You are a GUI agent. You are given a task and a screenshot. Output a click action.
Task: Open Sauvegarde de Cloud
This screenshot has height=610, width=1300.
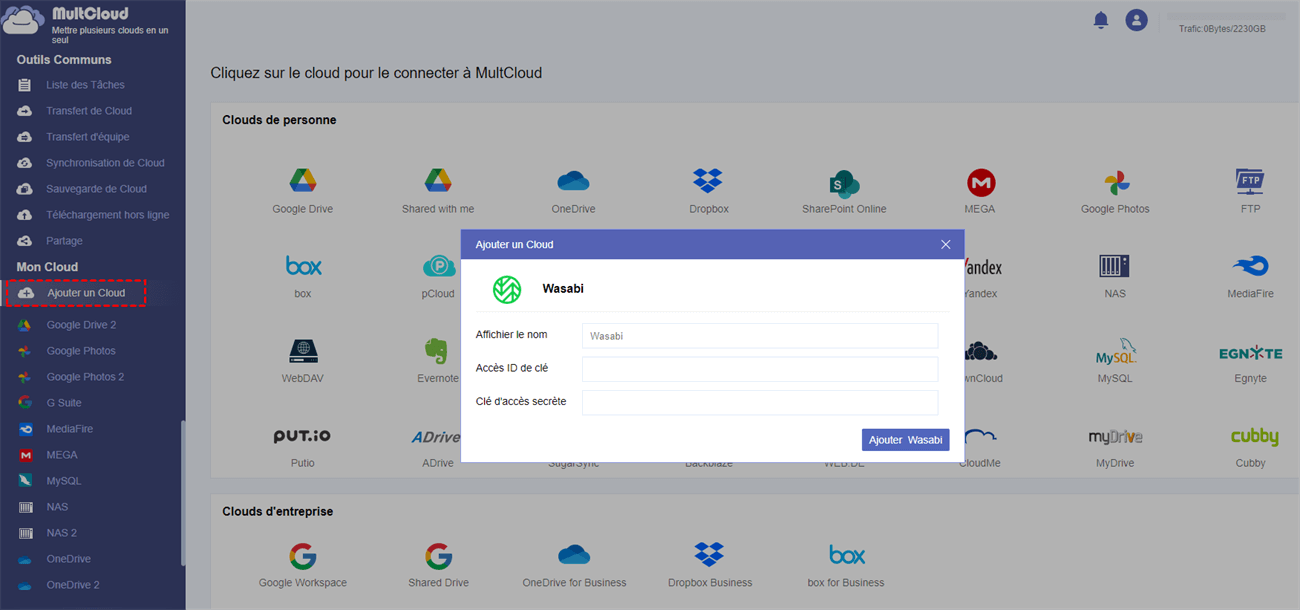point(96,189)
